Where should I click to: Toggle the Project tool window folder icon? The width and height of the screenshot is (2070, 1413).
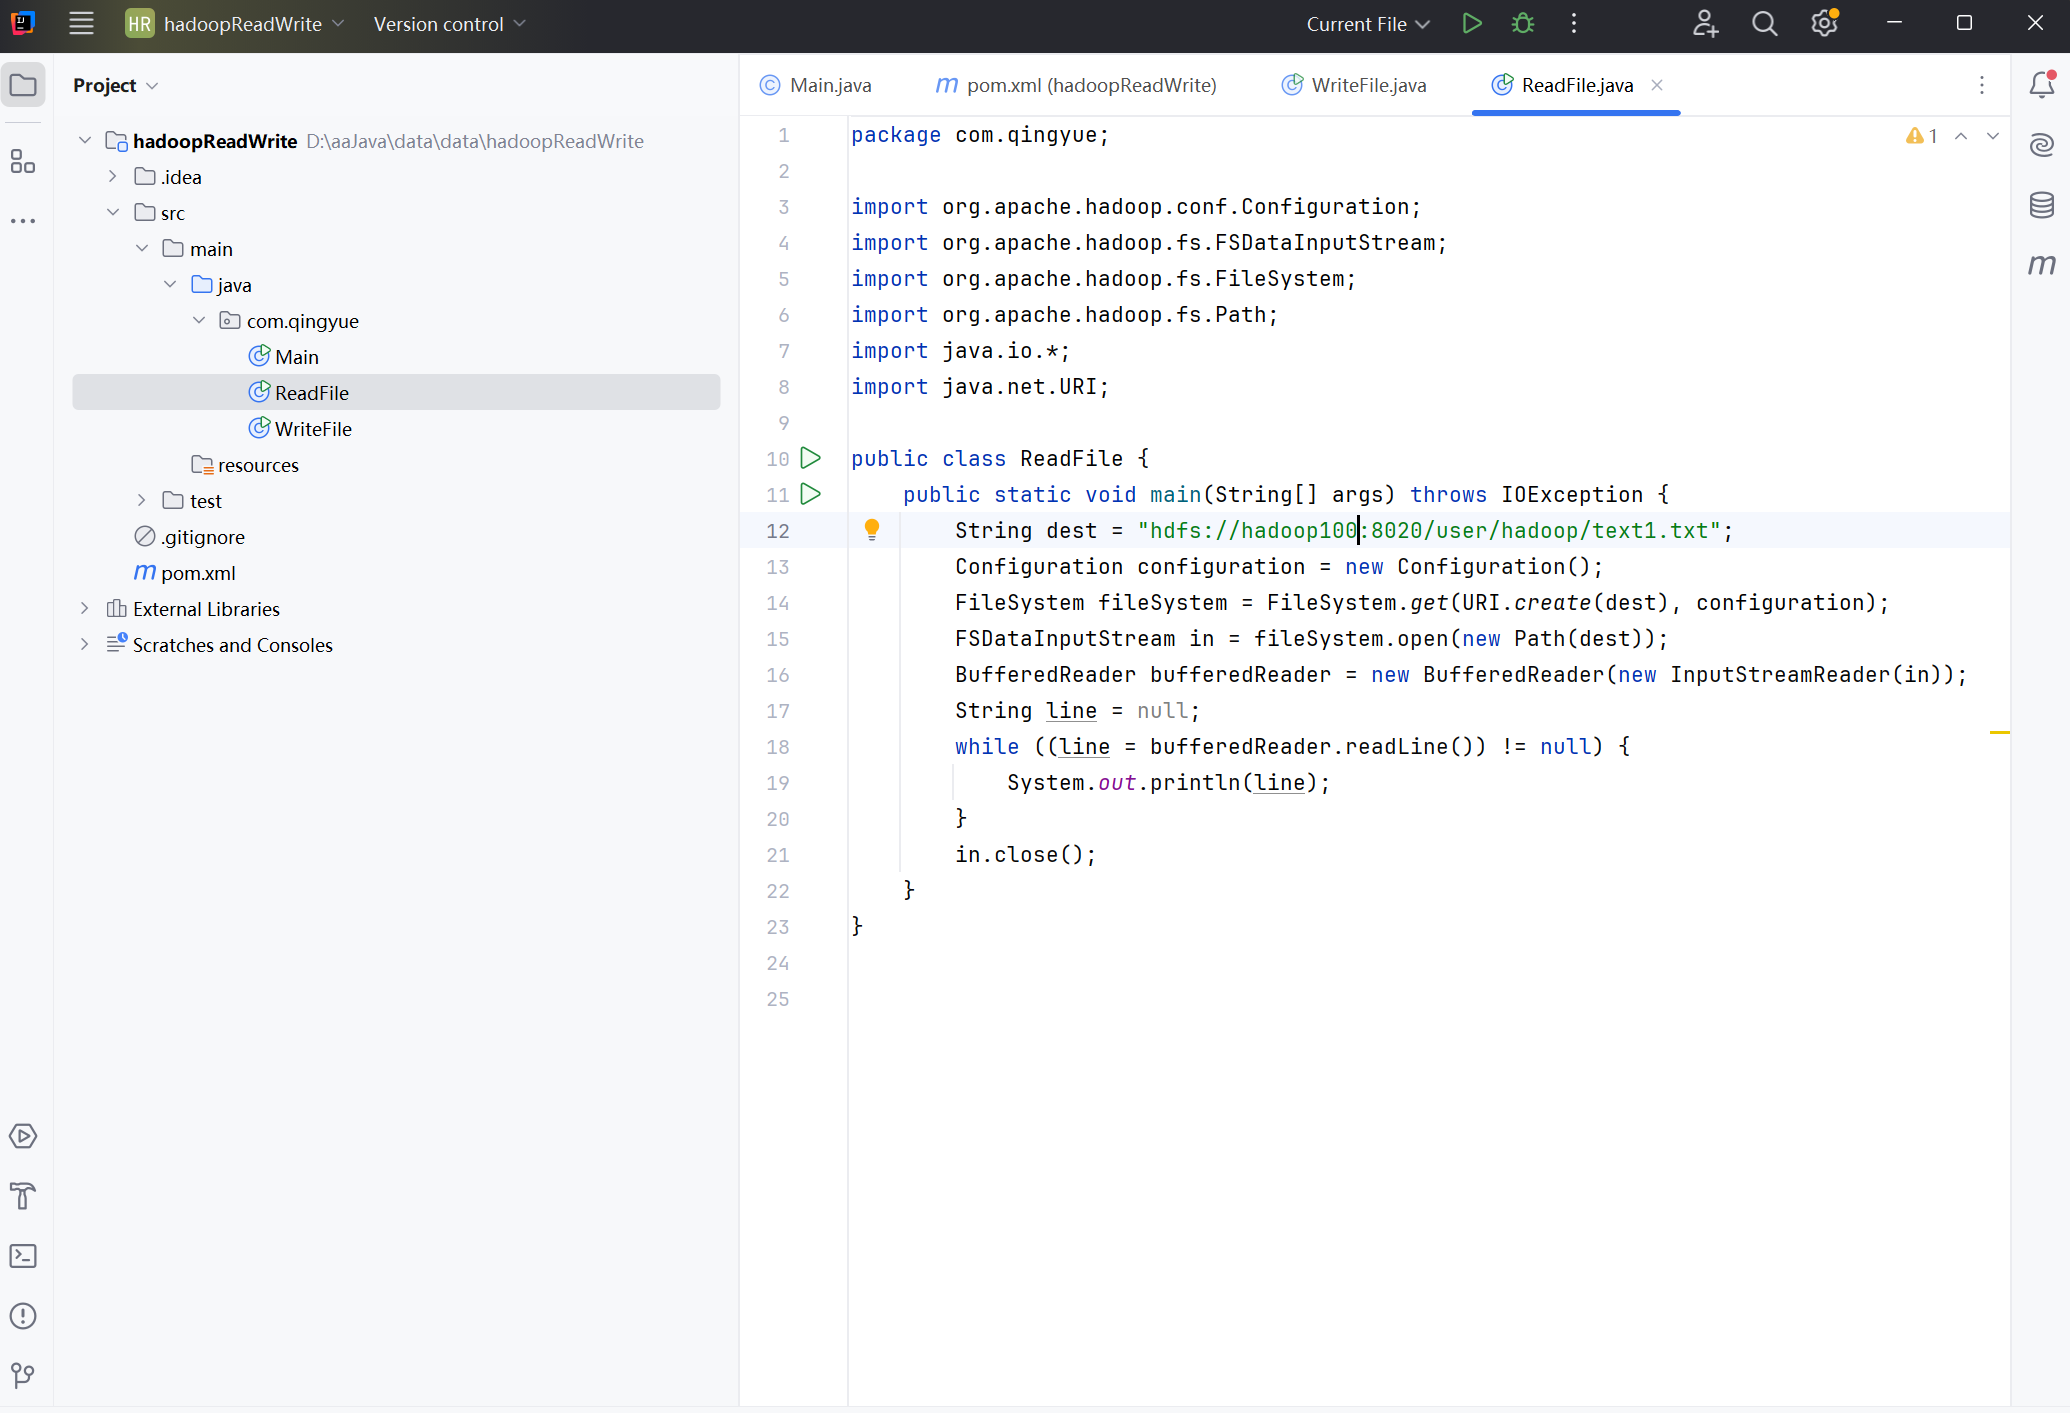(23, 85)
